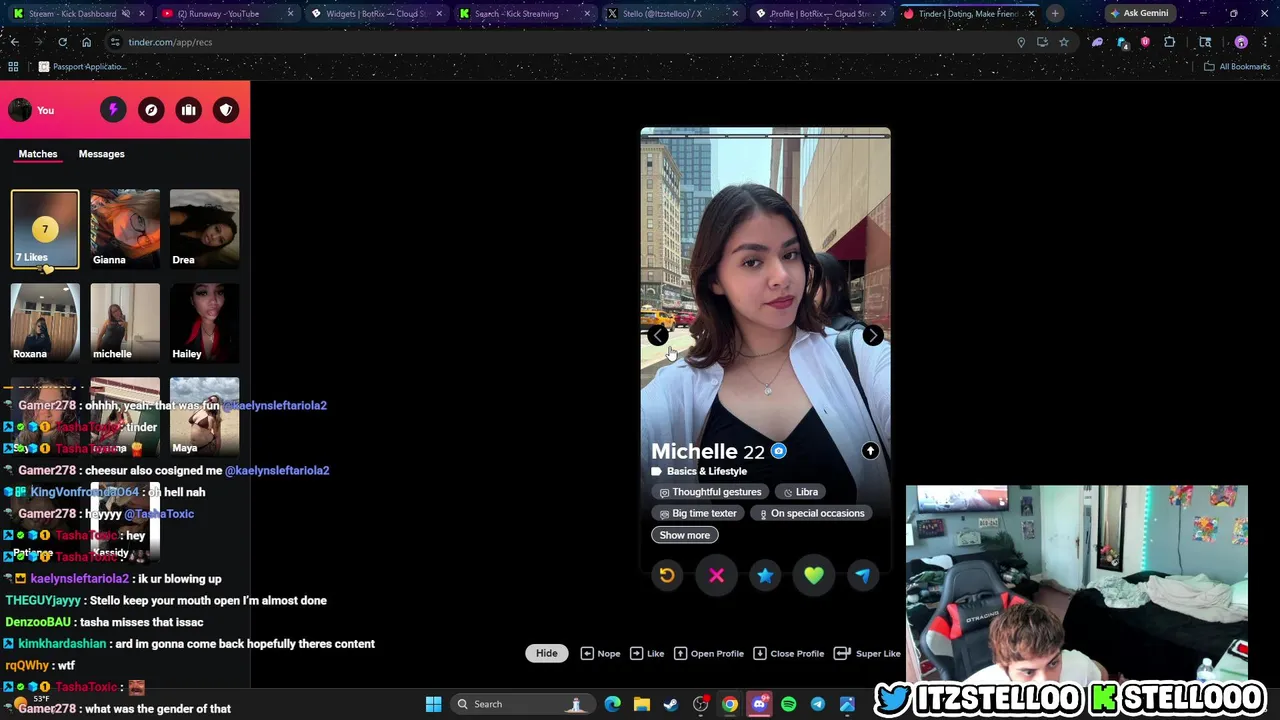Click the Big time texter tag

point(699,513)
